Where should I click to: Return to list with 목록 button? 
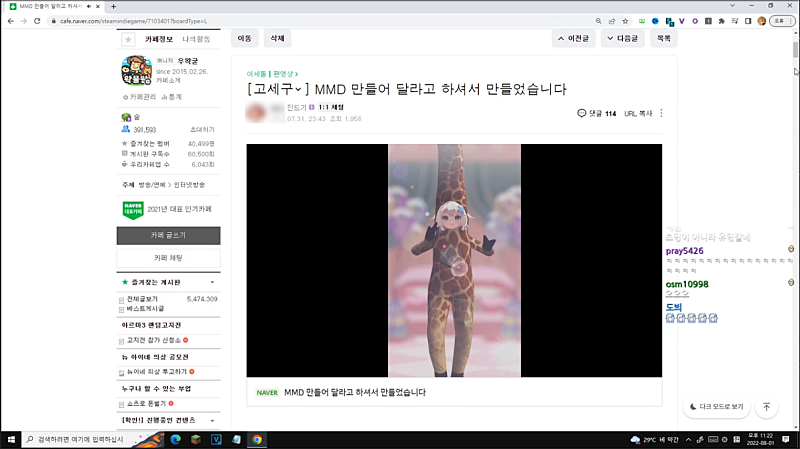tap(664, 38)
